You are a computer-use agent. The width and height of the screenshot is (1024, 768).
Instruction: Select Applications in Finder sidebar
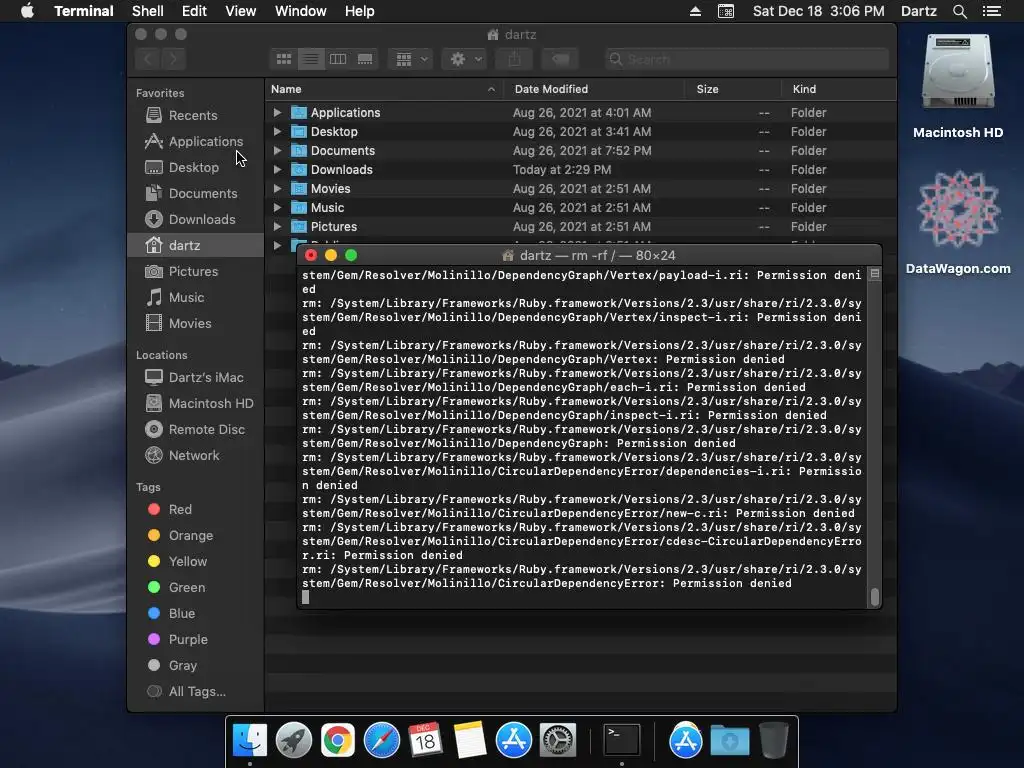(x=195, y=141)
